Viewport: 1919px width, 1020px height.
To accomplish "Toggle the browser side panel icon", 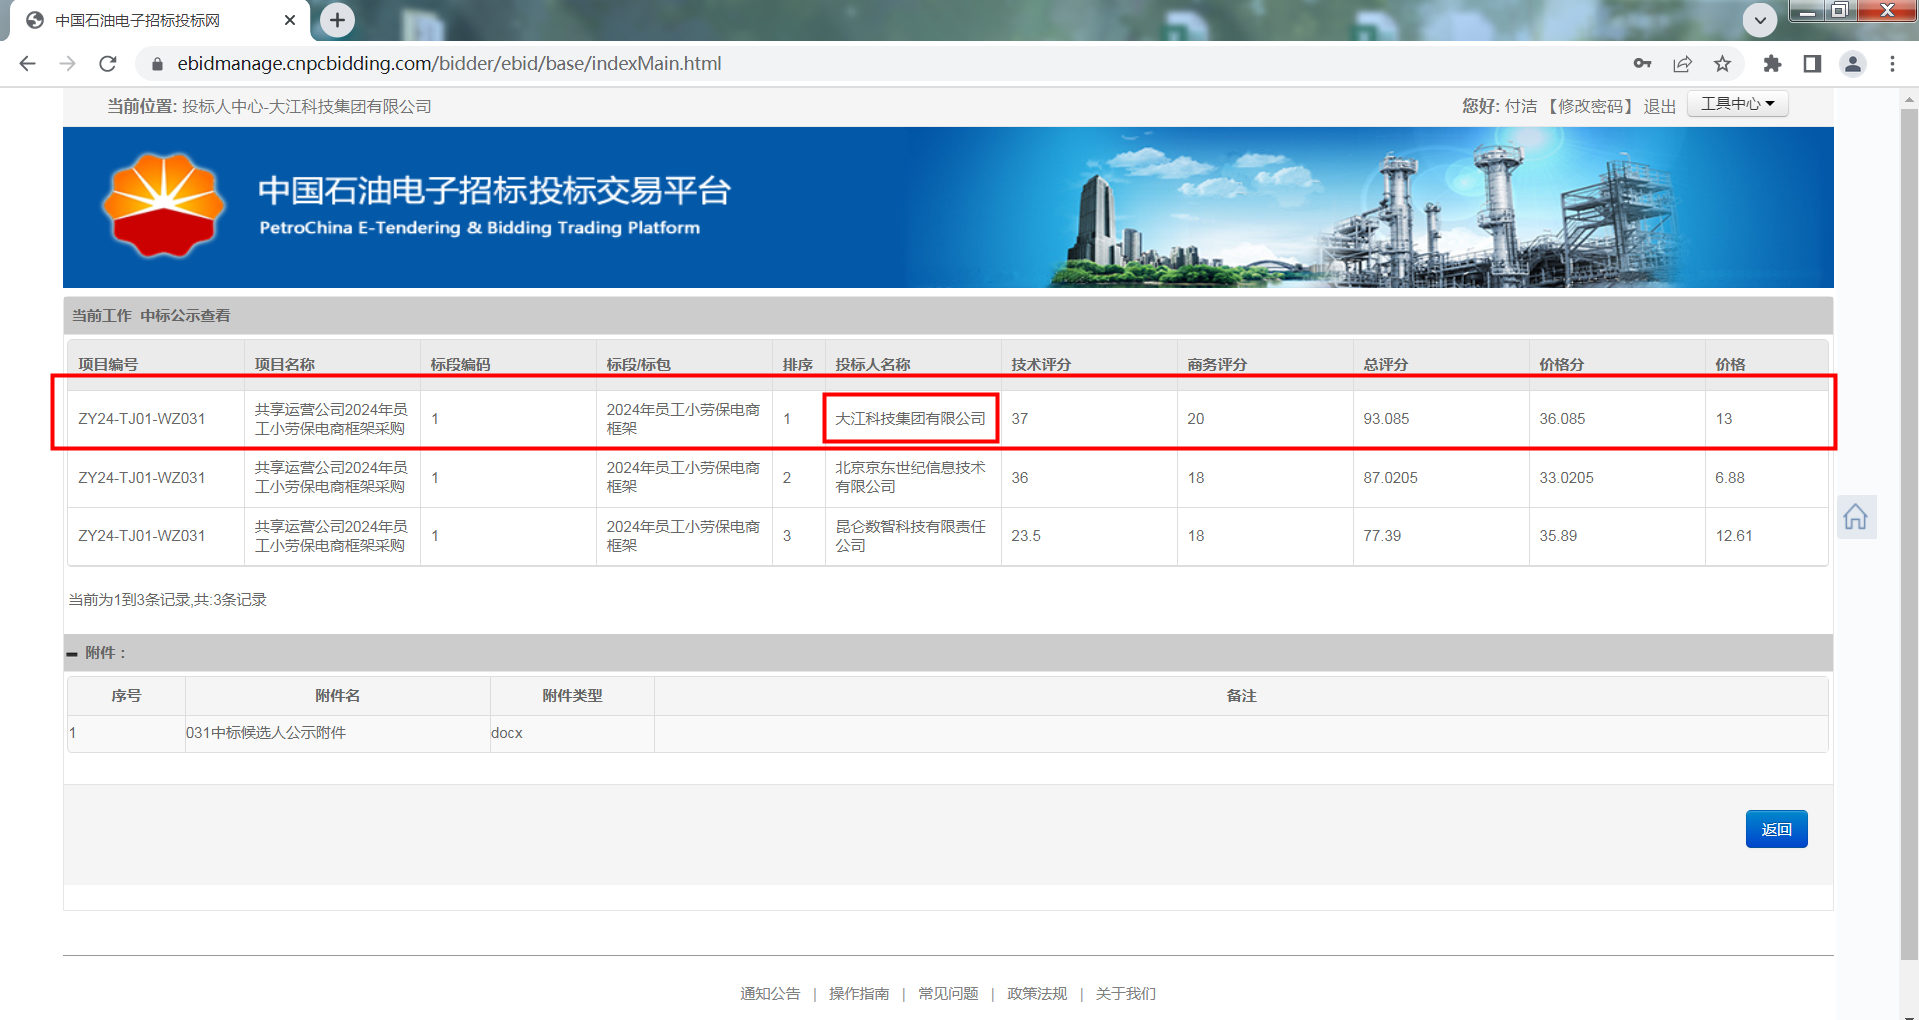I will tap(1812, 64).
